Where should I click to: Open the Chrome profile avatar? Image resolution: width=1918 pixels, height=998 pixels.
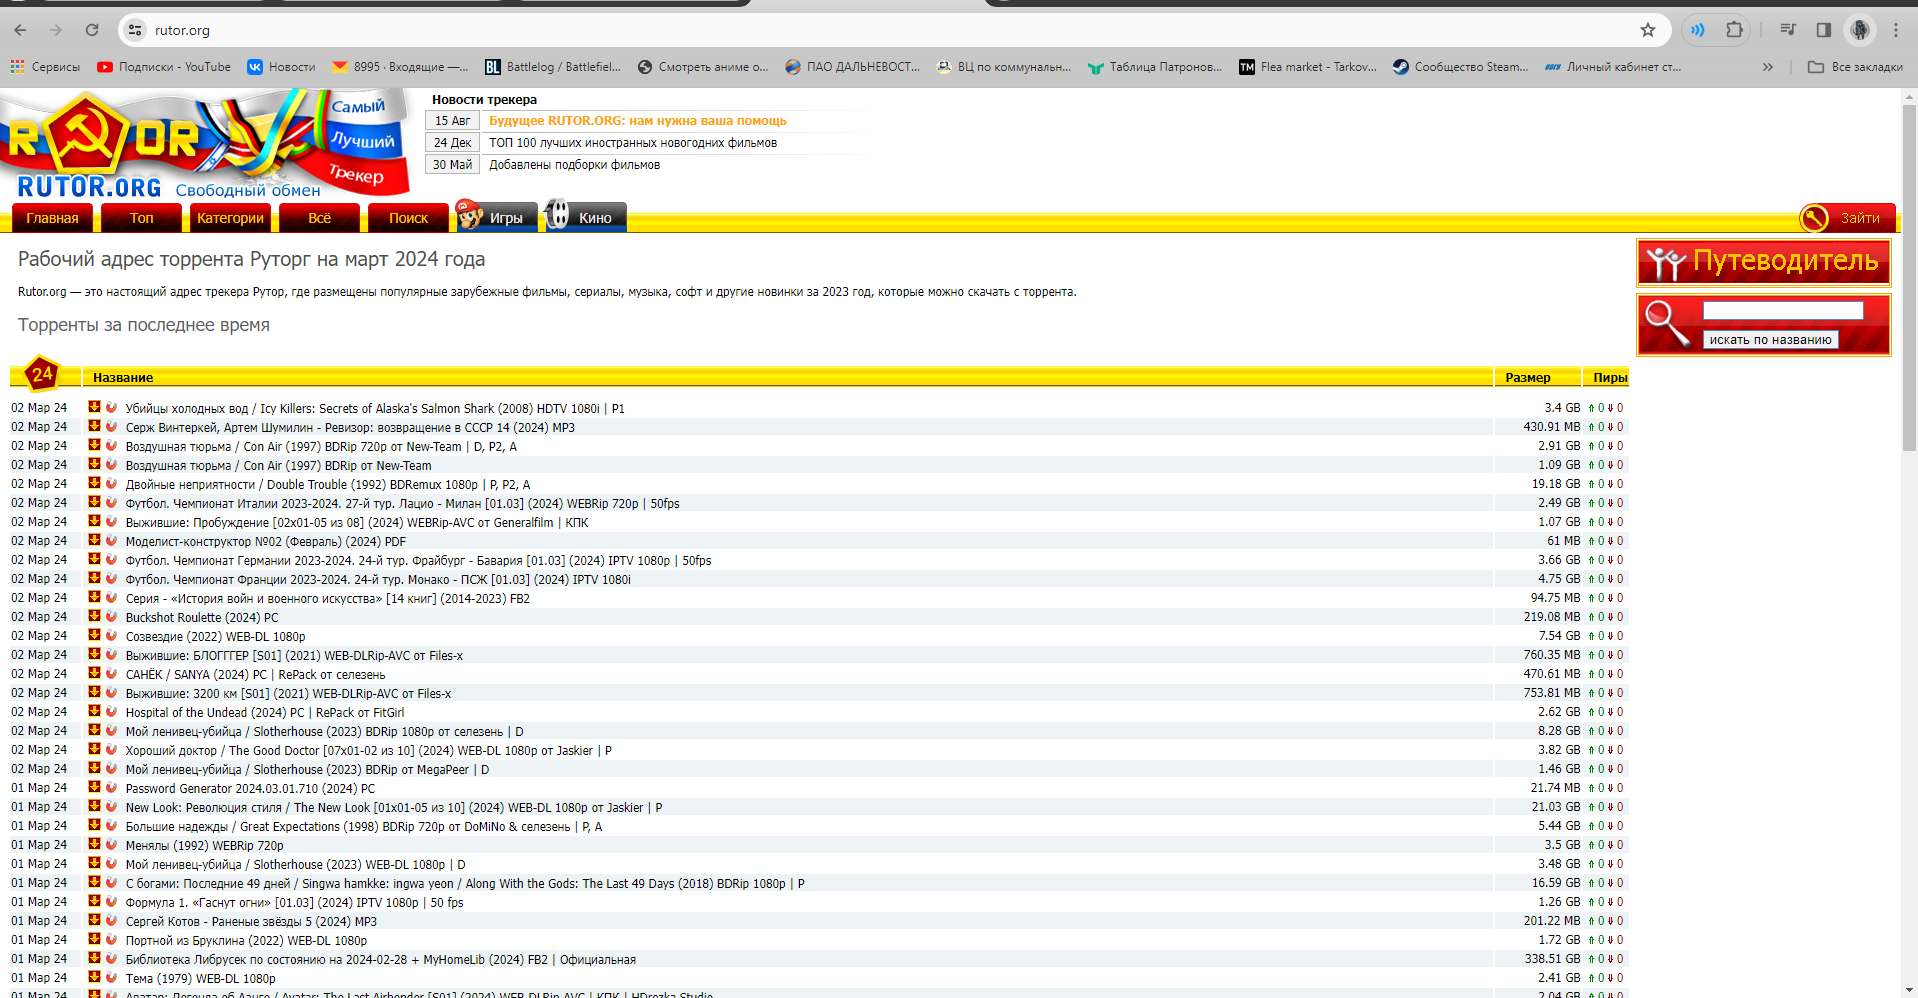[x=1860, y=30]
